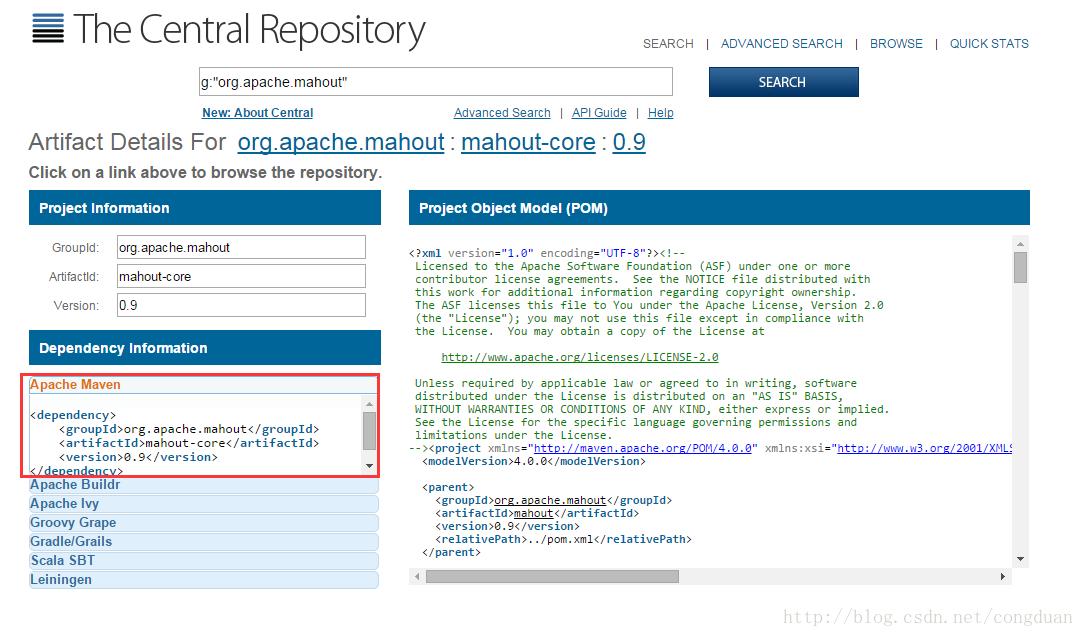The image size is (1084, 637).
Task: Click mahout link in parent artifactId
Action: pos(534,513)
